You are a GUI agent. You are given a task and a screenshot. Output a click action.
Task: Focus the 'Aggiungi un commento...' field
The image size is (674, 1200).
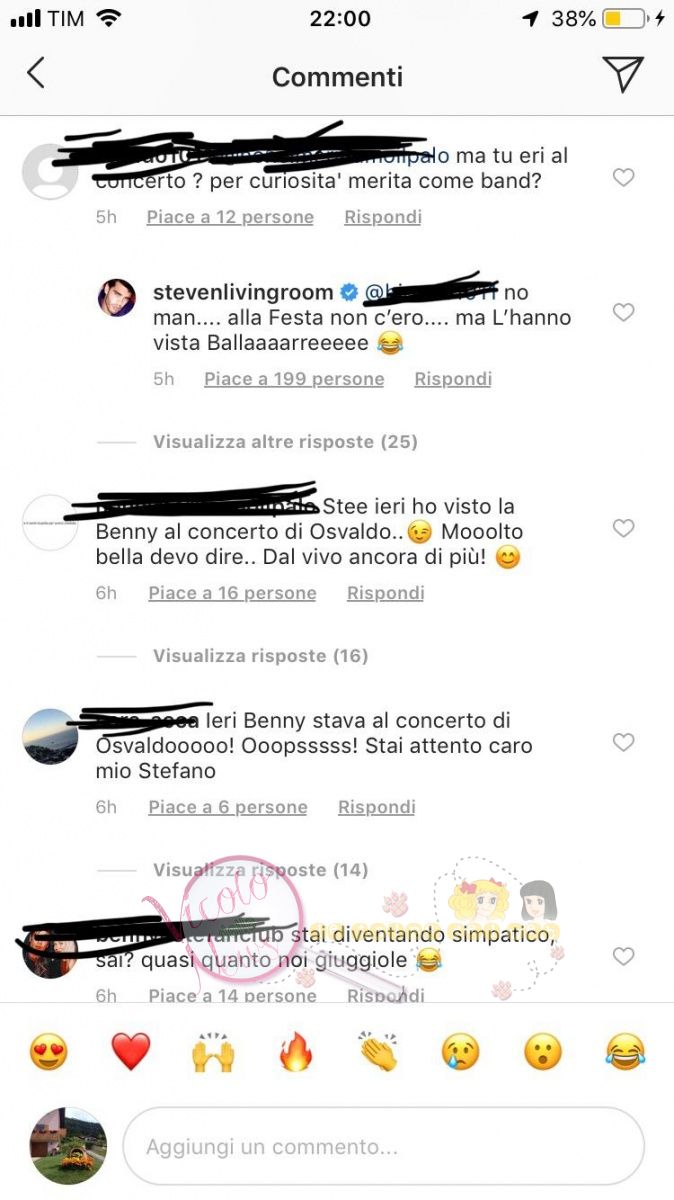point(383,1146)
